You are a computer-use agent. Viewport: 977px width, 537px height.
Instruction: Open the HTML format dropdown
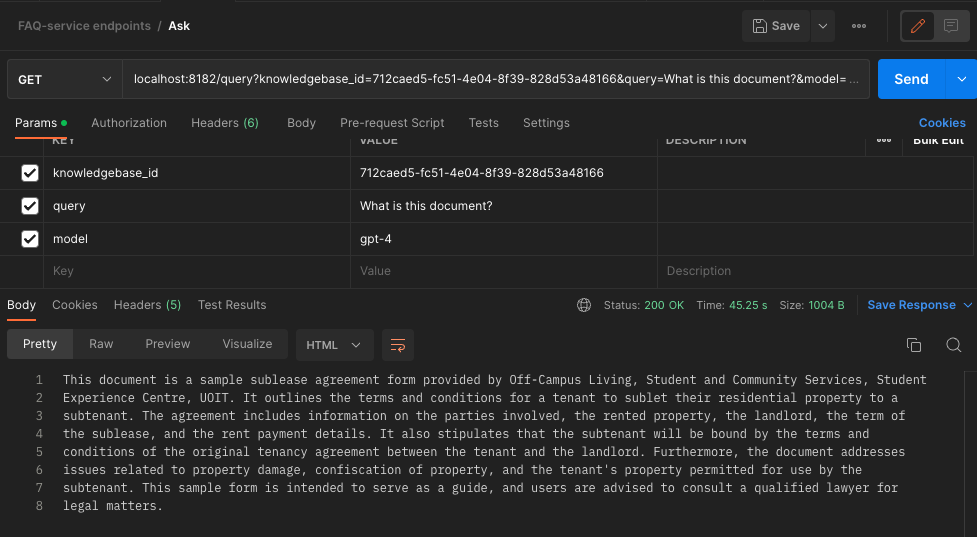[x=334, y=345]
